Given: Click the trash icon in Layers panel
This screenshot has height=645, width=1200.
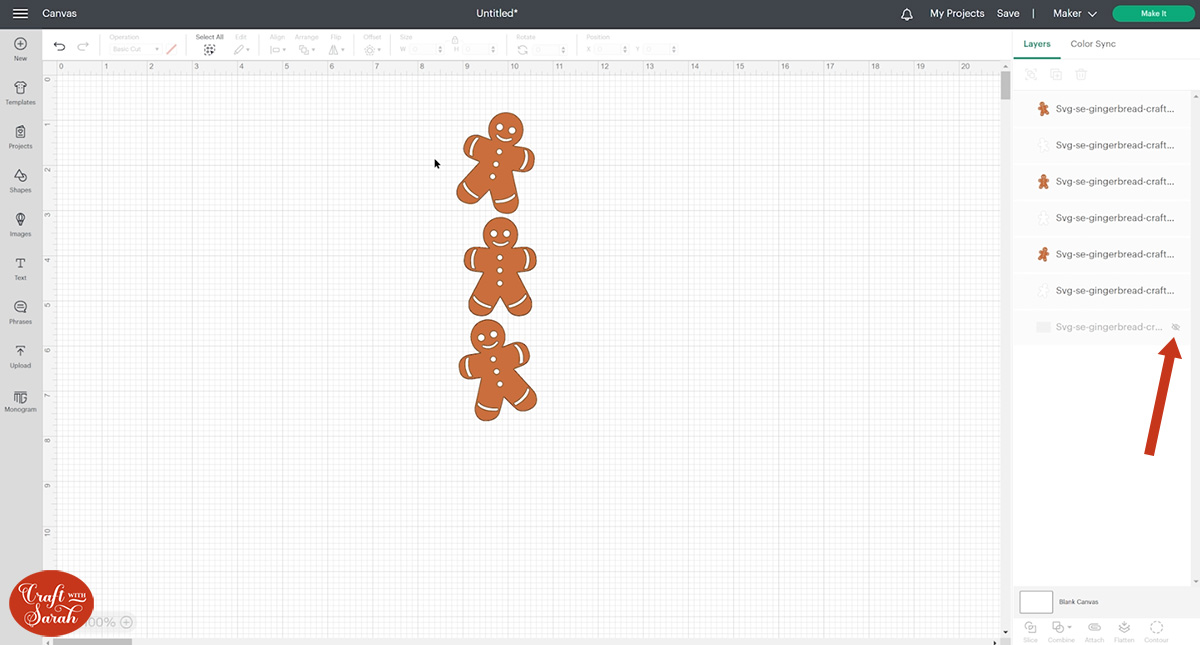Looking at the screenshot, I should click(1081, 75).
